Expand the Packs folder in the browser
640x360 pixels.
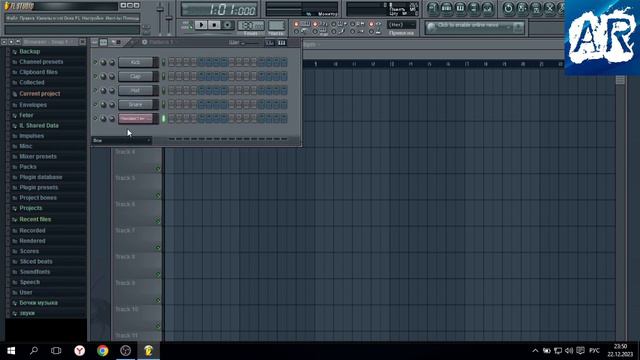pyautogui.click(x=28, y=167)
